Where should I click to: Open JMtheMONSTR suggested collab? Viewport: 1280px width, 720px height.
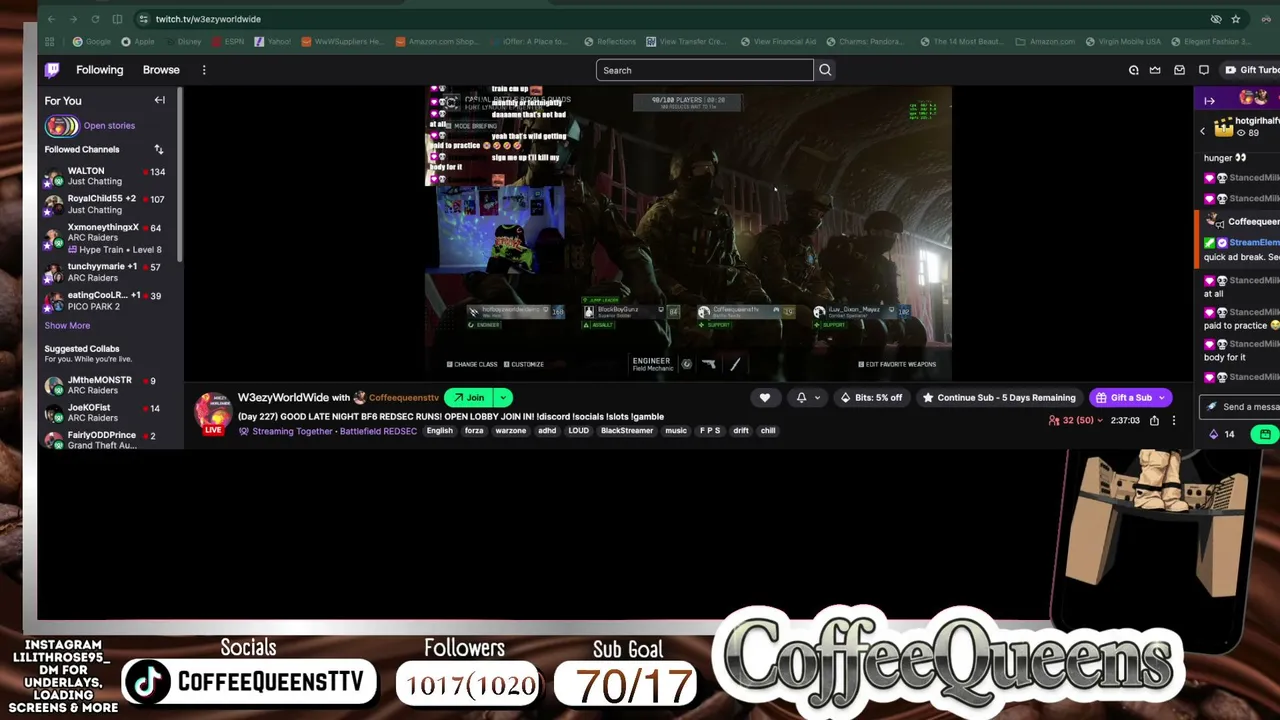coord(105,385)
